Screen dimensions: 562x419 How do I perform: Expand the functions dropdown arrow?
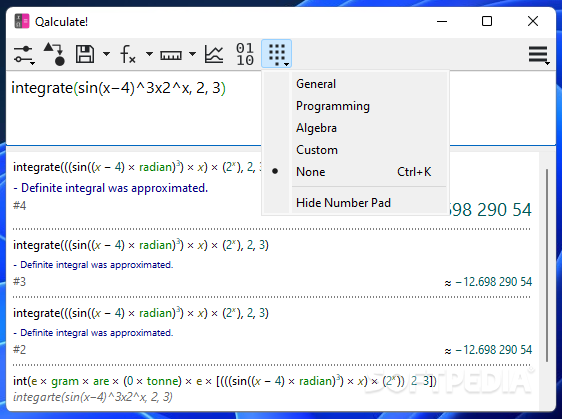[149, 54]
